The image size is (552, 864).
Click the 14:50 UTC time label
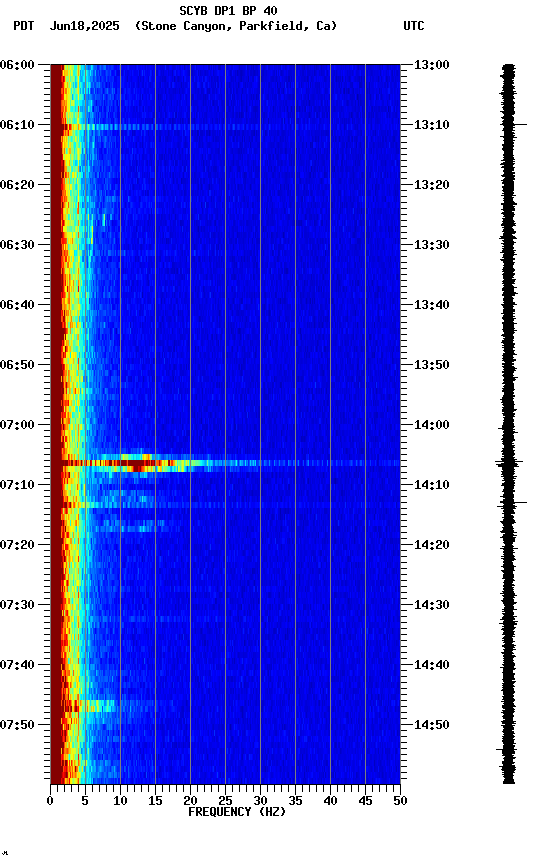(431, 725)
